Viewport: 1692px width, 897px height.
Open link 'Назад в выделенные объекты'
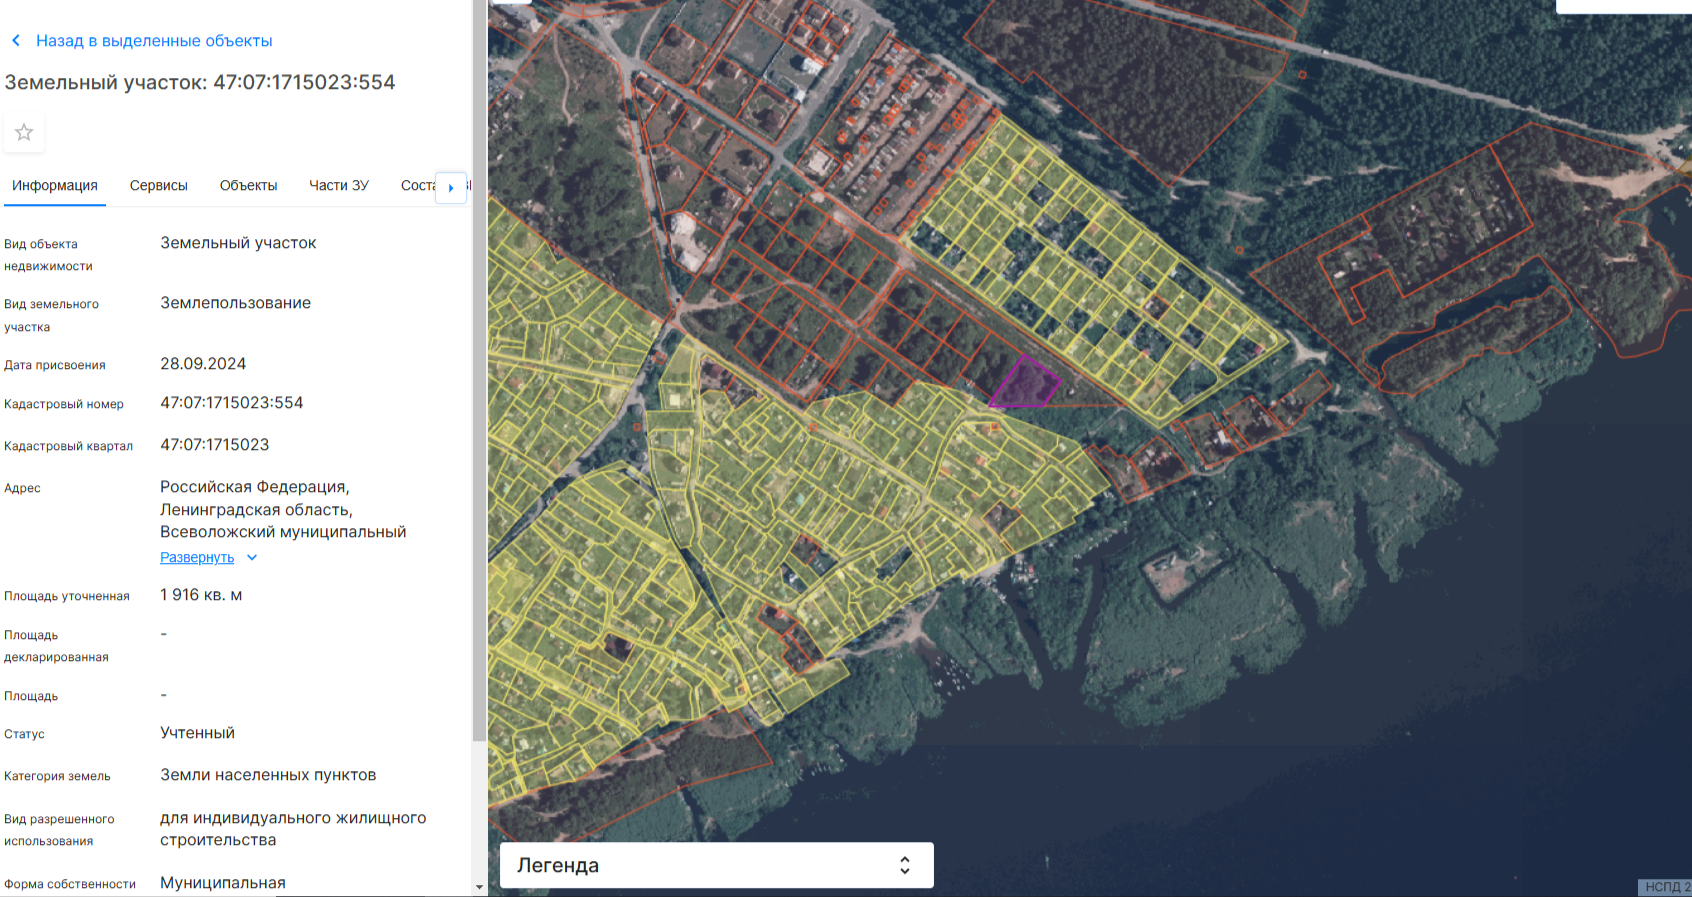(154, 41)
